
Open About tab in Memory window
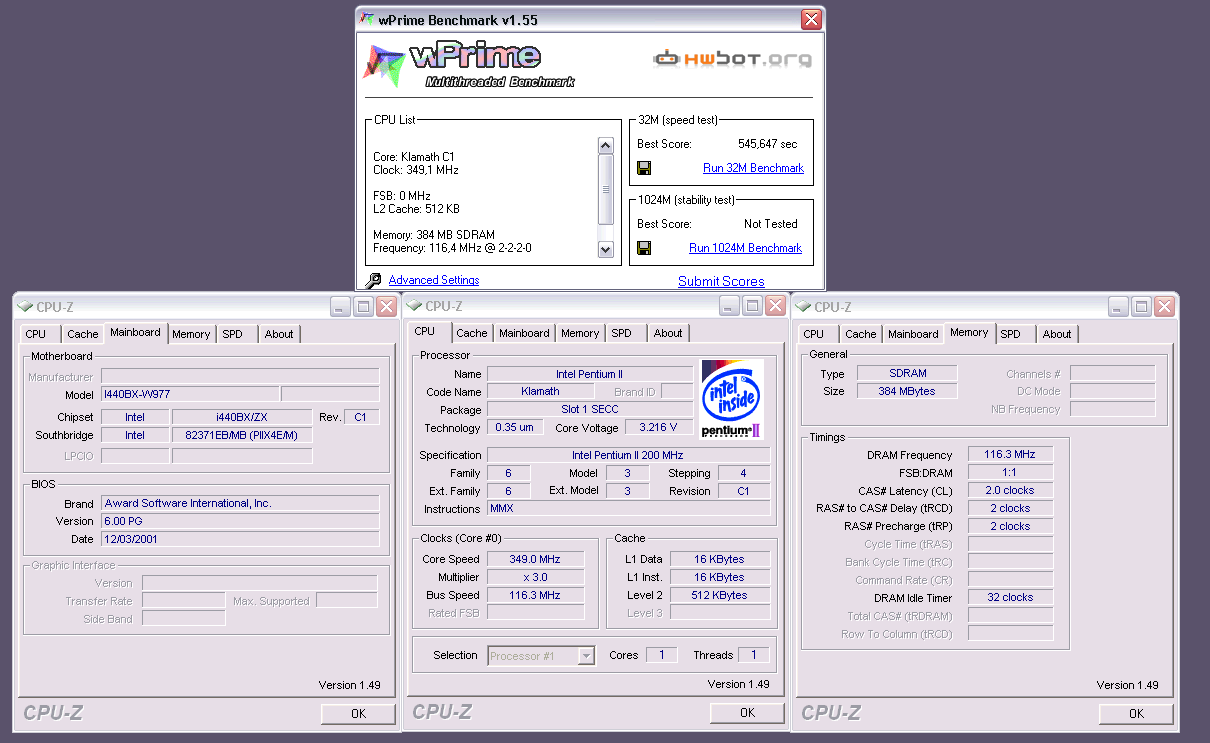point(1057,334)
